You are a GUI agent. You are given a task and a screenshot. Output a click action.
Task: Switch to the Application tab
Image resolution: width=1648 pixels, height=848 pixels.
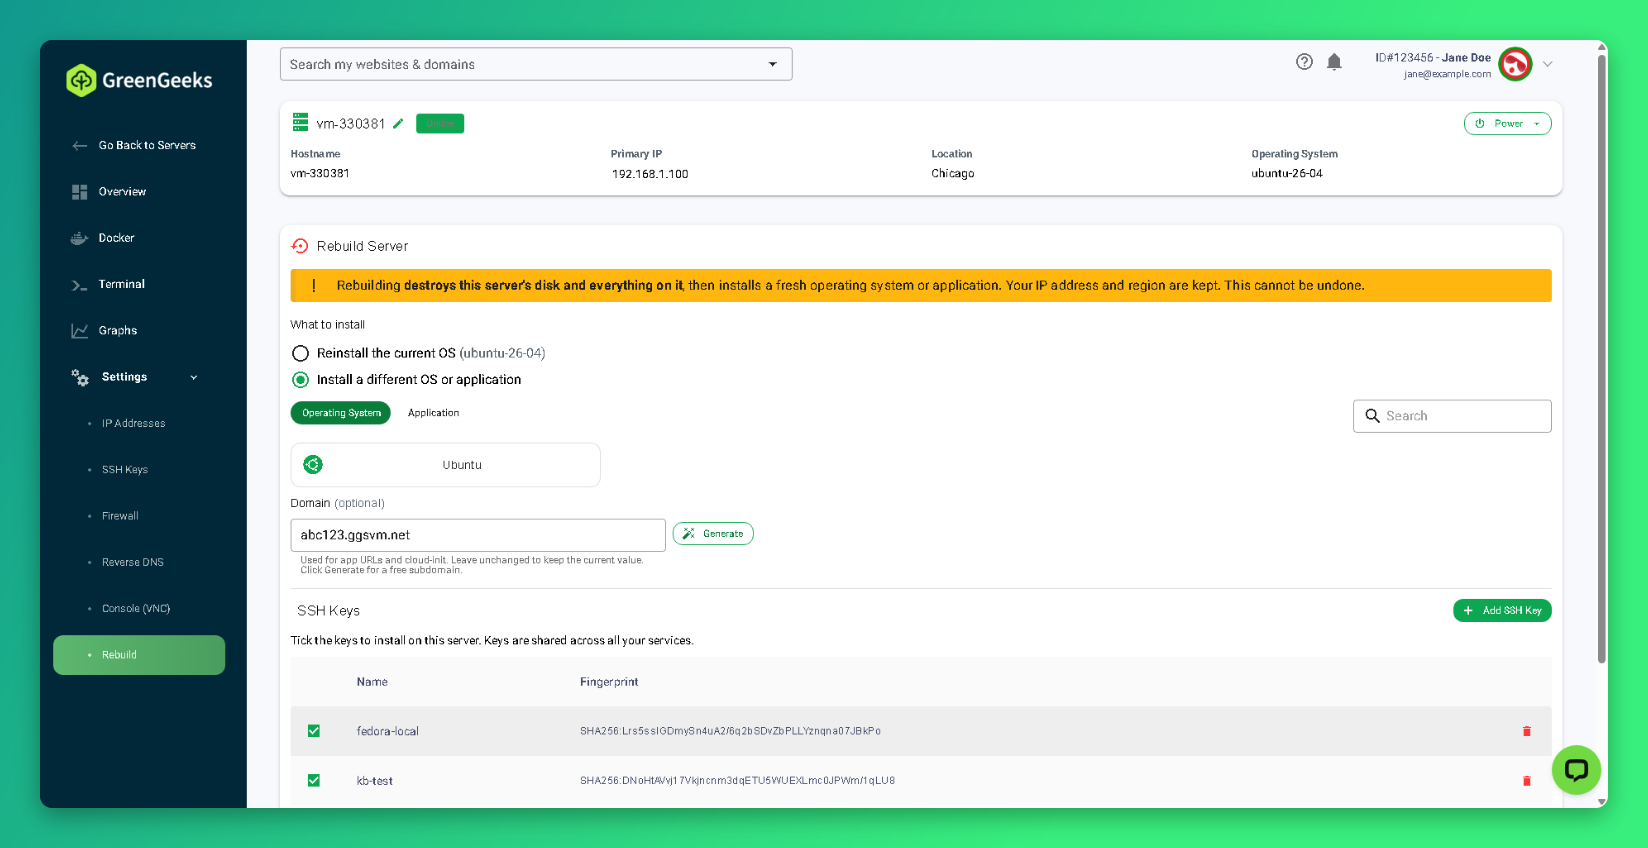[433, 413]
